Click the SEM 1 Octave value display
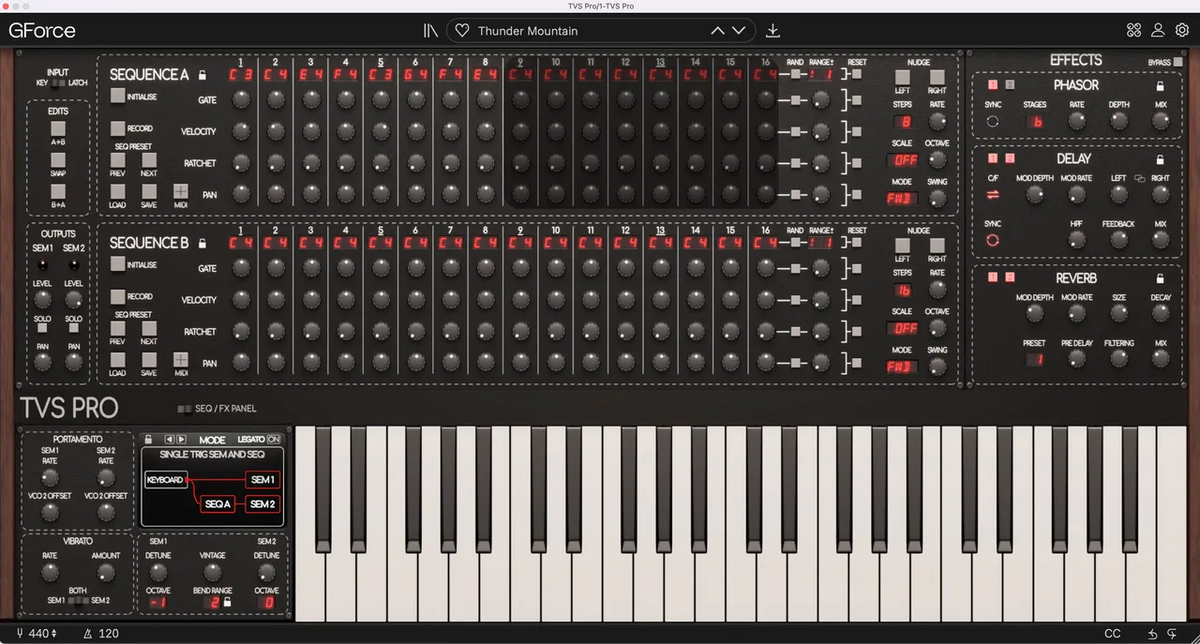The image size is (1200, 644). click(x=158, y=603)
